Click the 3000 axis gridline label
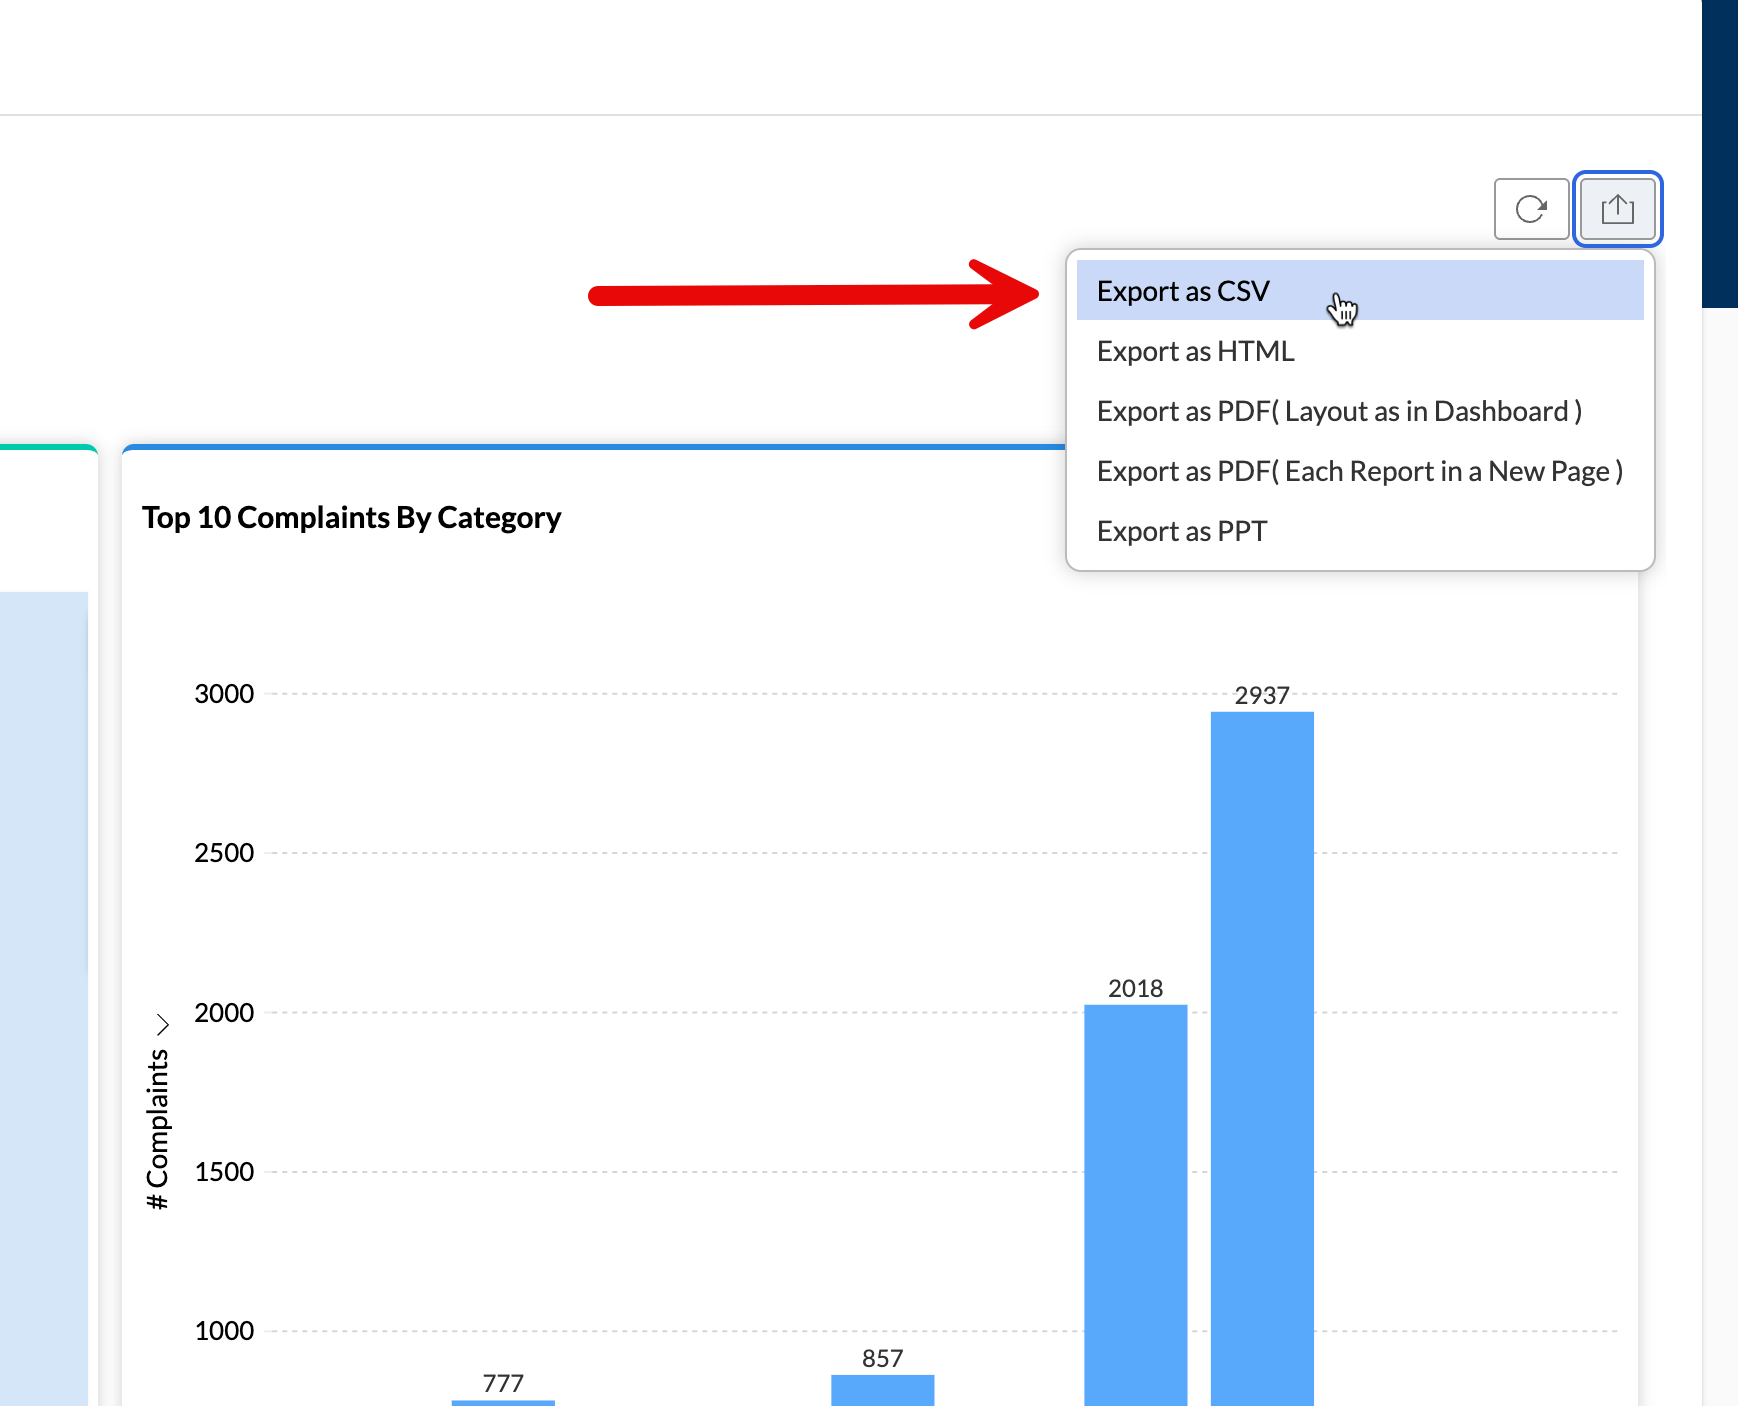 (225, 693)
